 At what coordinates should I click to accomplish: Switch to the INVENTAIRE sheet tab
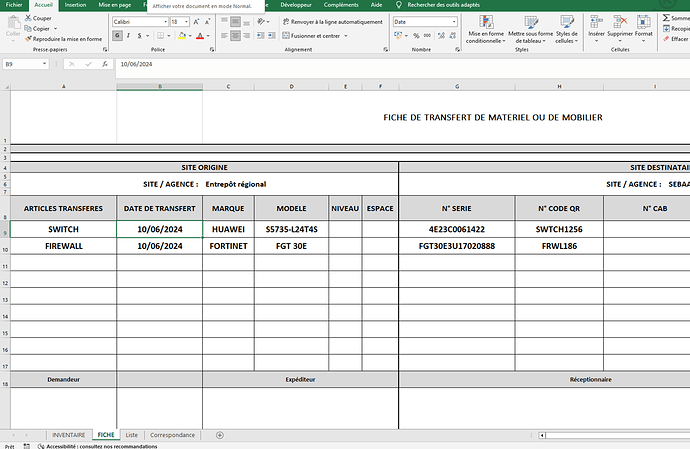coord(69,435)
